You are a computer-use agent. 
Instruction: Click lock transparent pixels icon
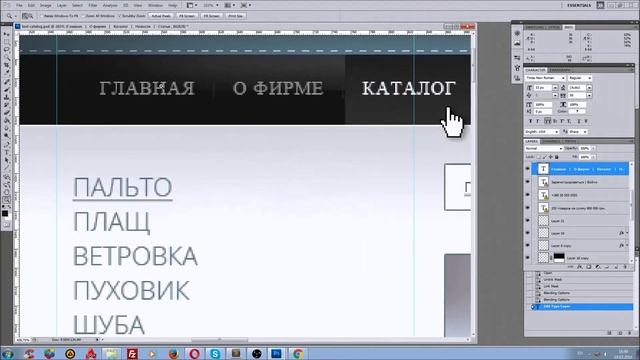click(x=538, y=157)
